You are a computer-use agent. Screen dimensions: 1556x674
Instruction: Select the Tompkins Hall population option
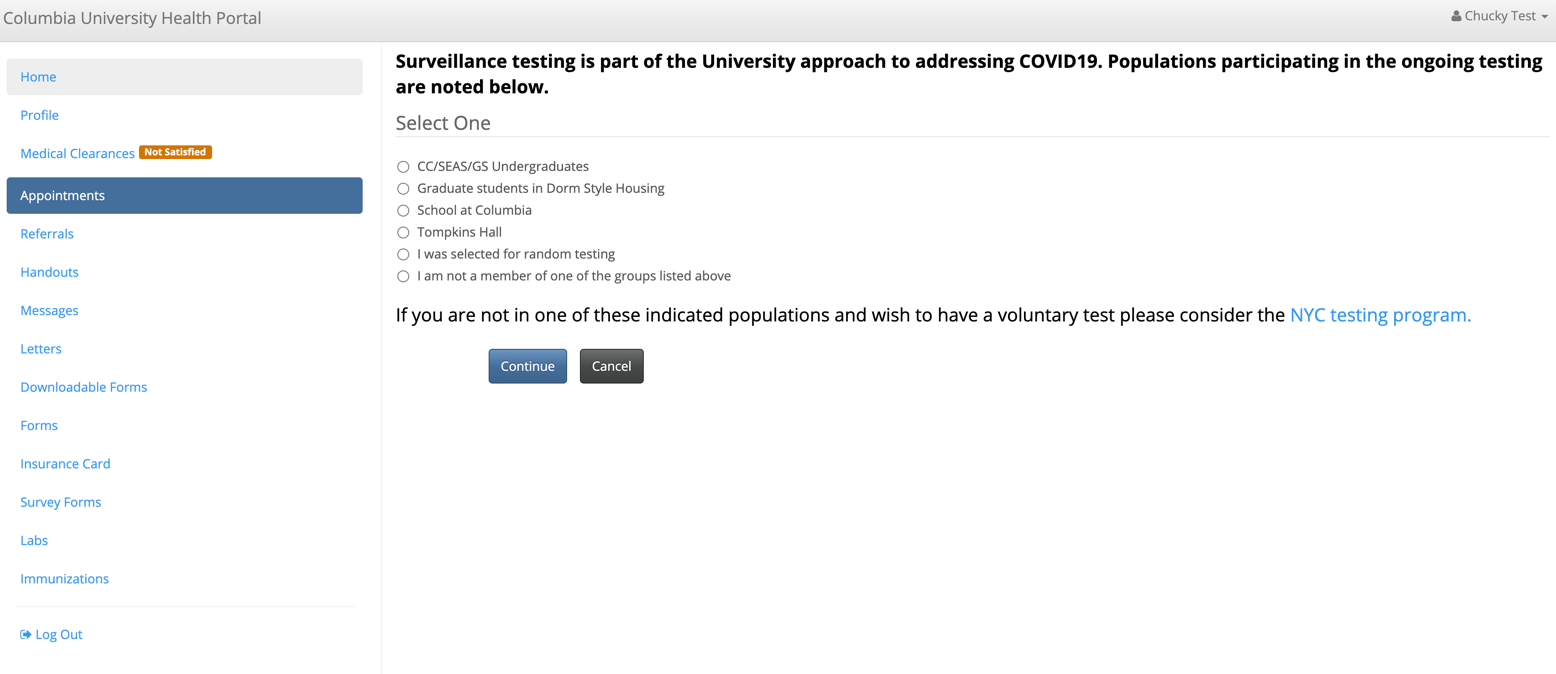click(x=403, y=232)
